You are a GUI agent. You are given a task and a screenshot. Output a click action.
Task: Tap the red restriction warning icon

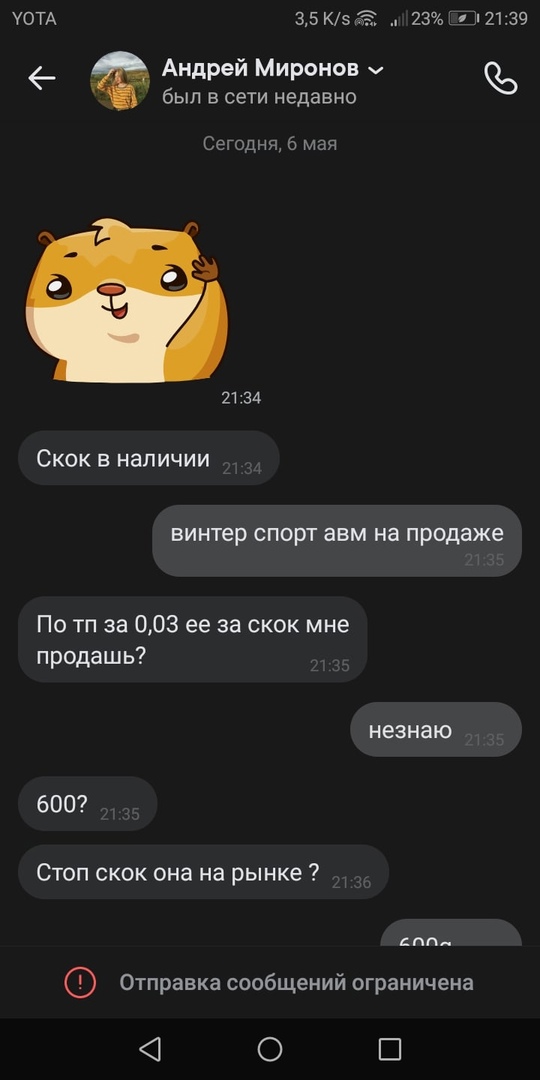pos(81,982)
